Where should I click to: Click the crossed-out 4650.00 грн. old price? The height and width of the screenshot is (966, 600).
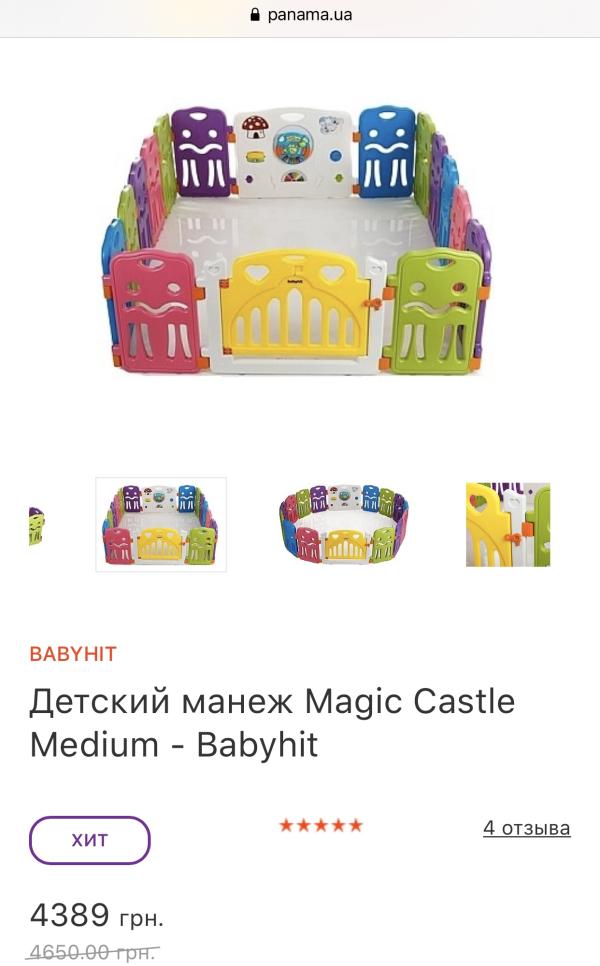[x=92, y=952]
